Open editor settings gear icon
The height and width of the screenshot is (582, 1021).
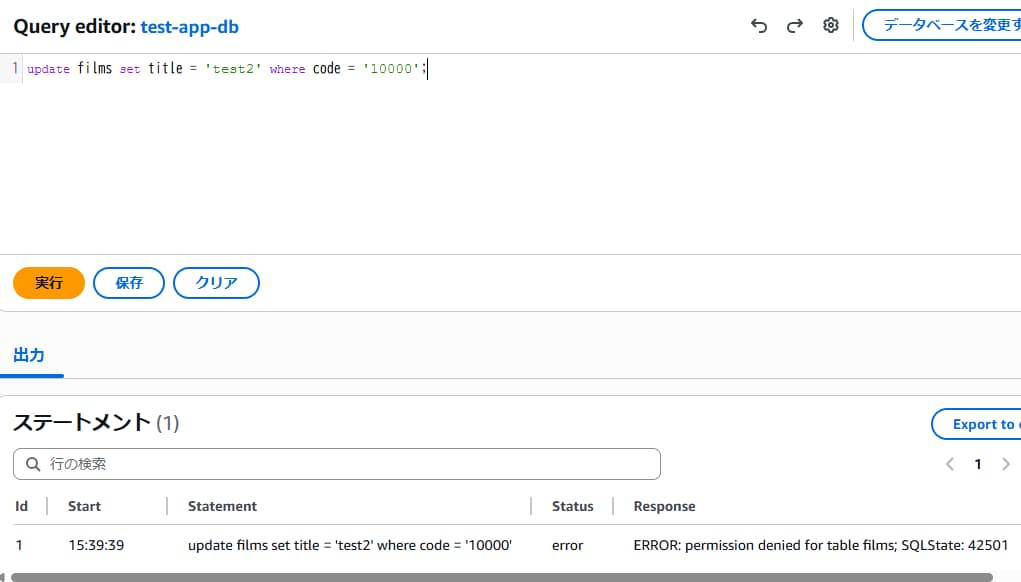click(x=831, y=26)
